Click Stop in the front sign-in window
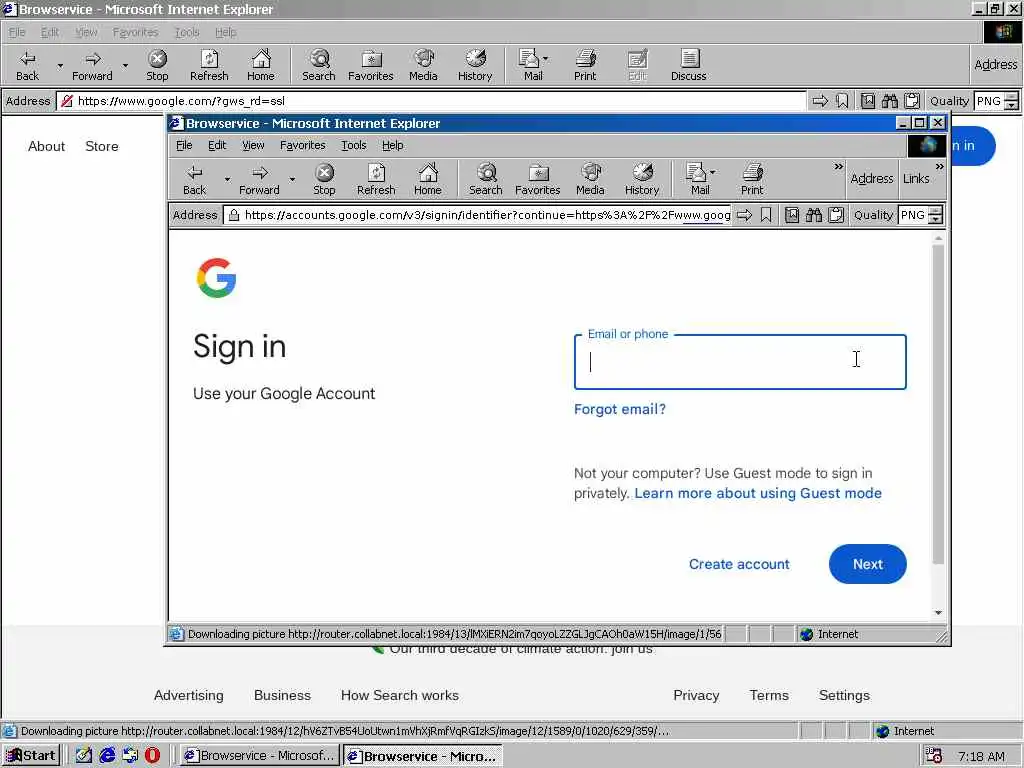 (324, 180)
